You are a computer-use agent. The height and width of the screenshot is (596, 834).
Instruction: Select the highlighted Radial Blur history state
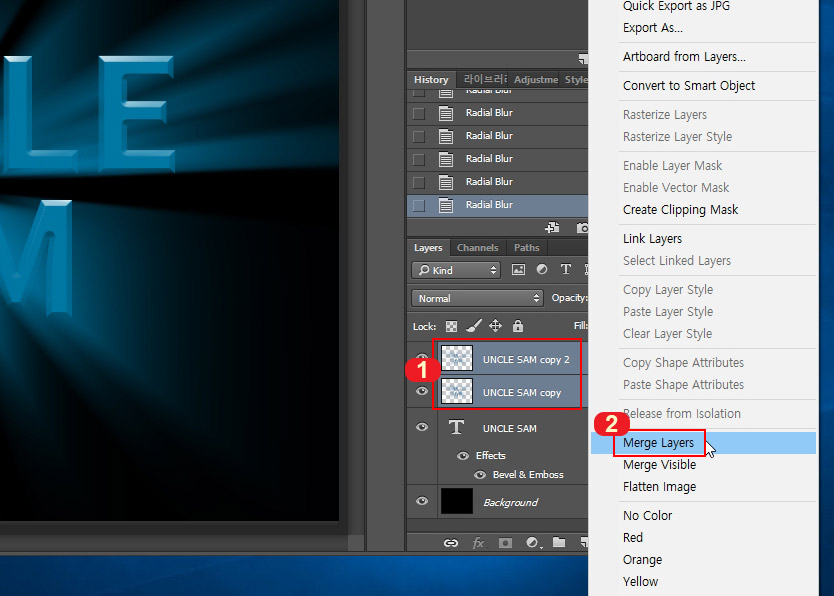497,205
